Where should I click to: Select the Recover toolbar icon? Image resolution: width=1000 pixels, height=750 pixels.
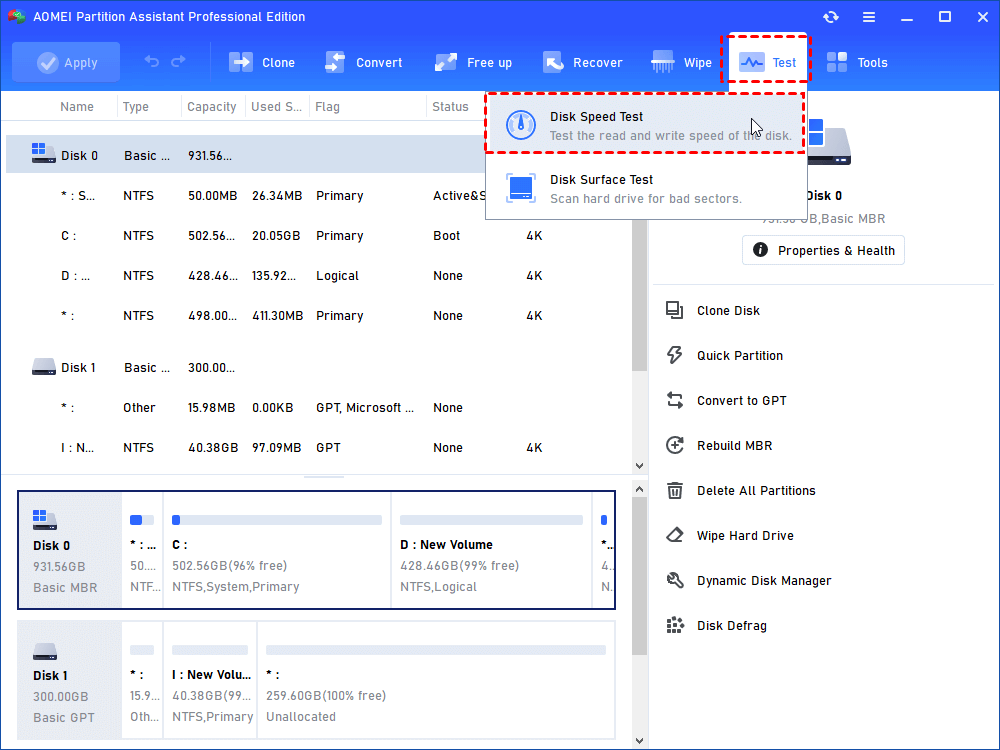583,62
